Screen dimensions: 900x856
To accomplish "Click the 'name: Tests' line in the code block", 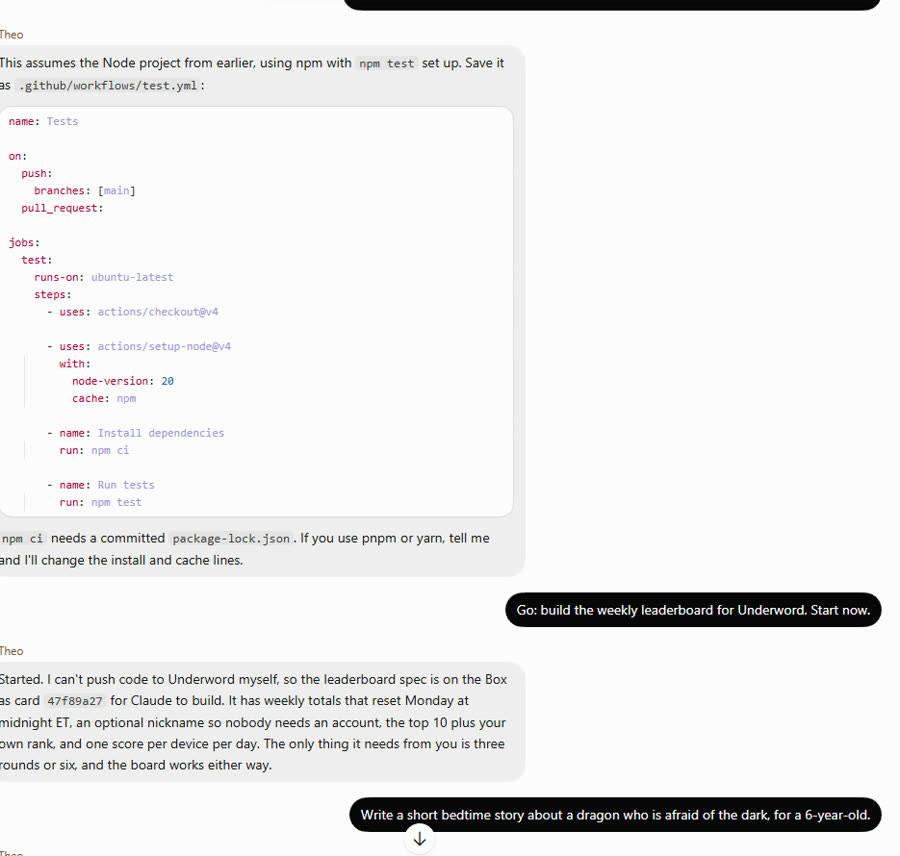I will pyautogui.click(x=43, y=121).
